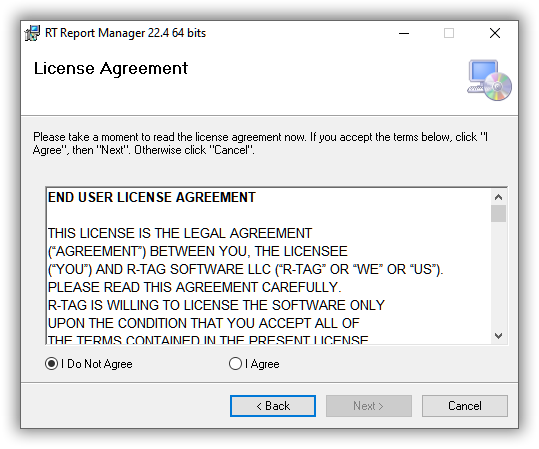Click the disabled Next button
This screenshot has height=449, width=539.
tap(369, 406)
